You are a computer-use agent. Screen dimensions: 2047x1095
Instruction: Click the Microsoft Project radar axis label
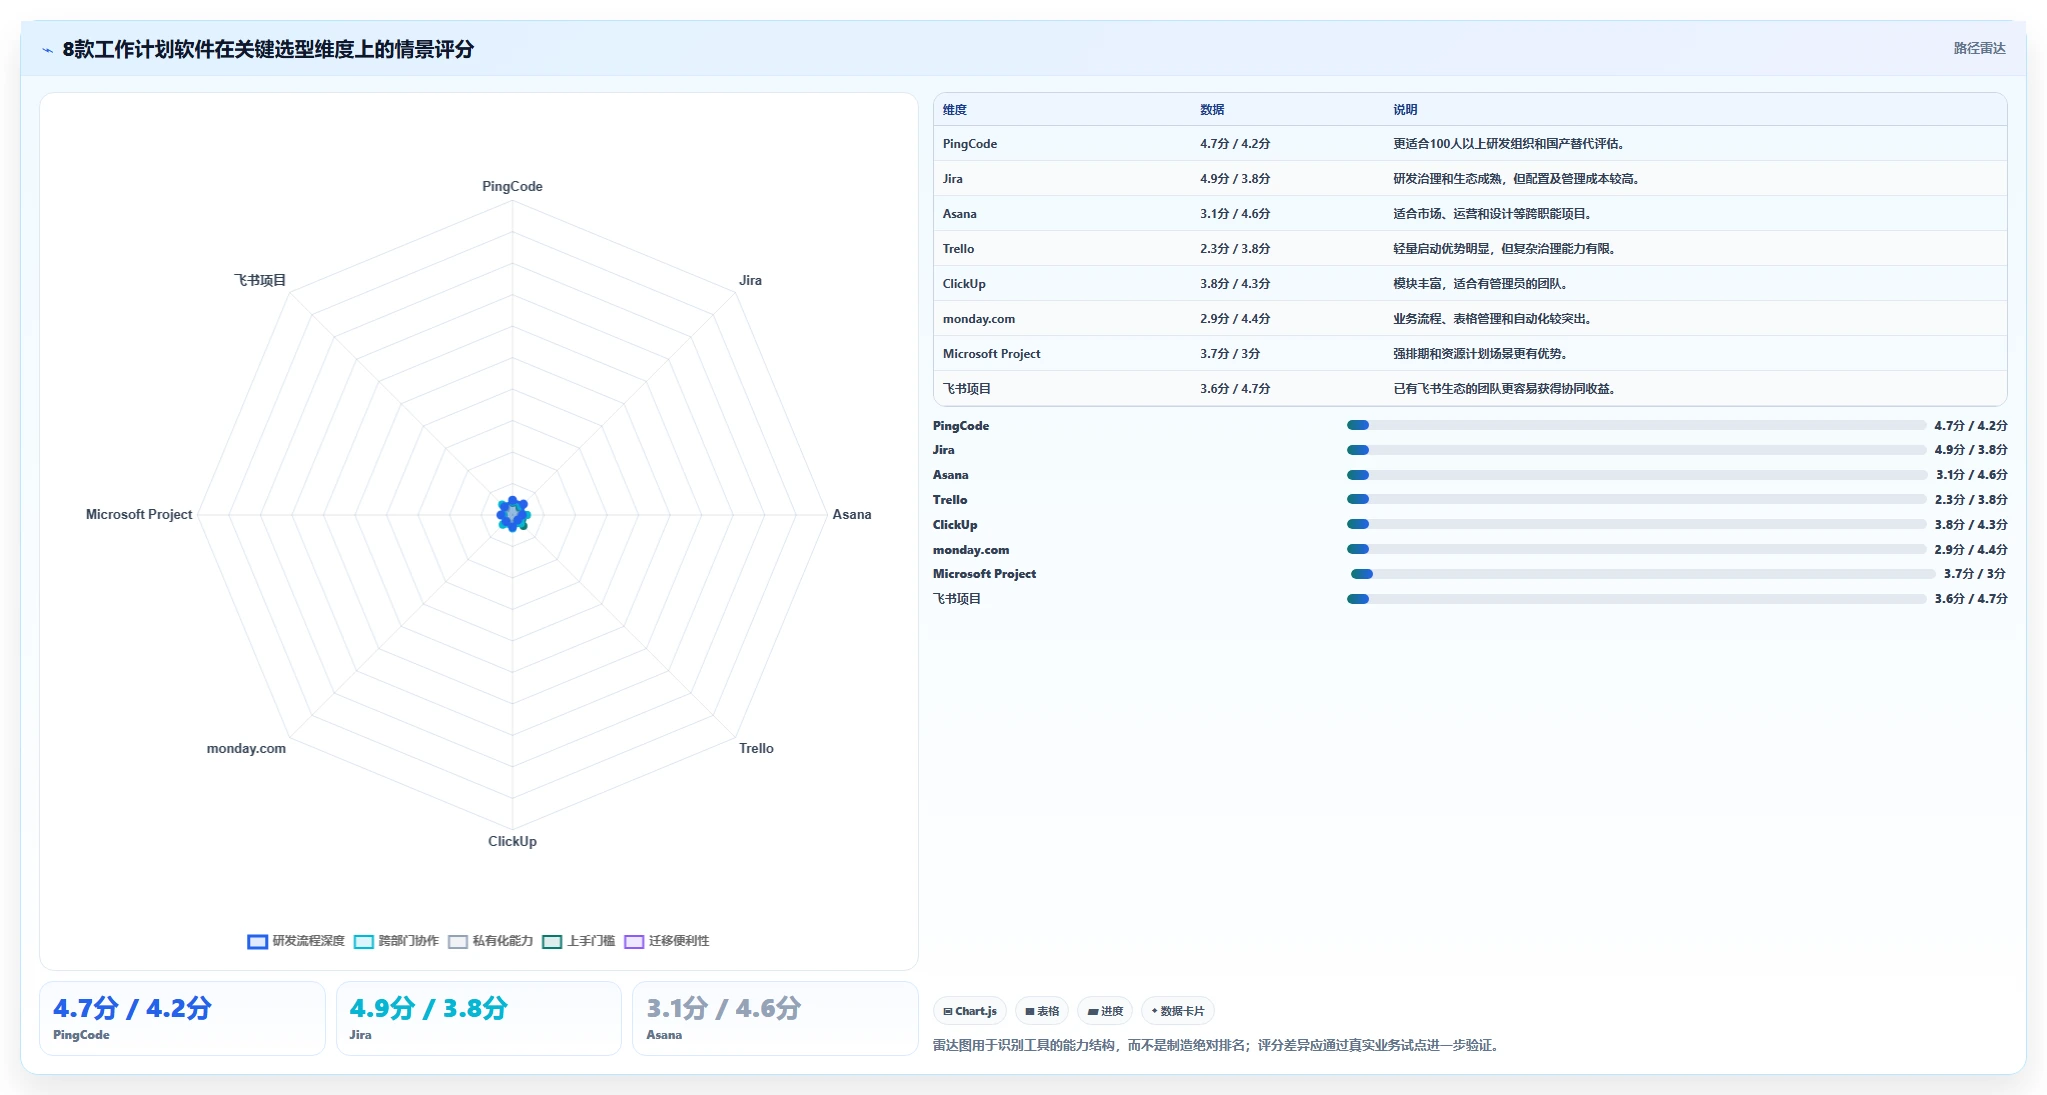(139, 514)
